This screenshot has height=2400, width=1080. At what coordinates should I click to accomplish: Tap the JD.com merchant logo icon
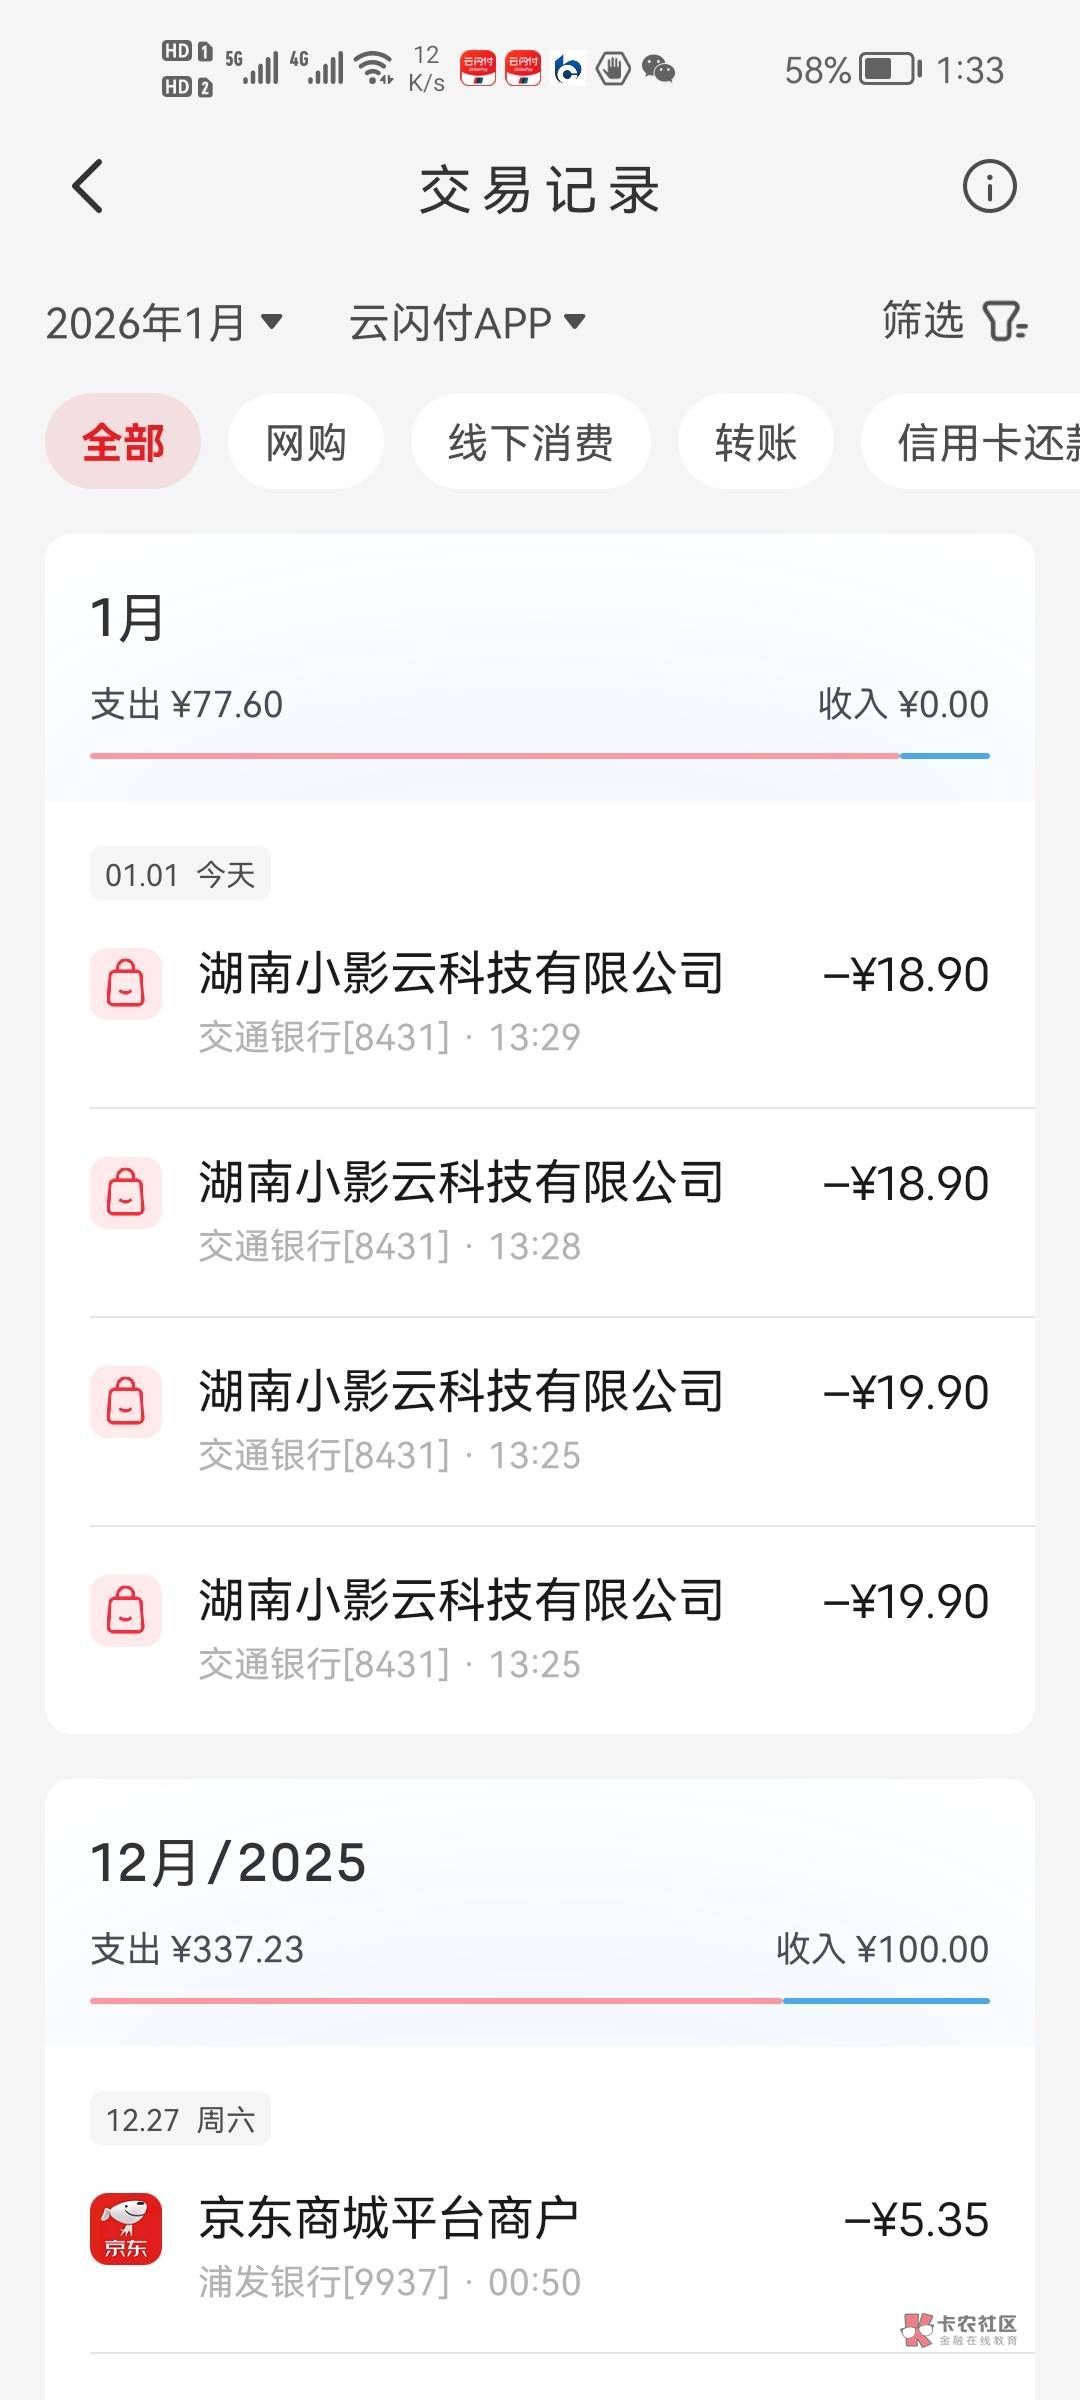point(126,2228)
